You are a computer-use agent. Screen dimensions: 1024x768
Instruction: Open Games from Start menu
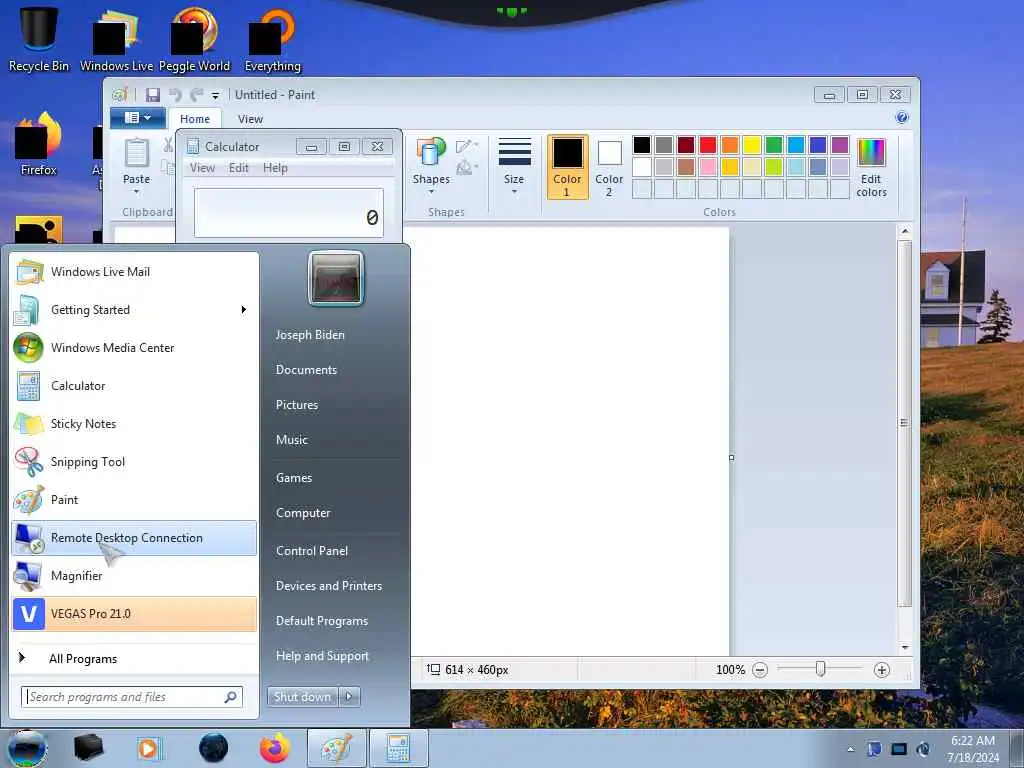[294, 478]
